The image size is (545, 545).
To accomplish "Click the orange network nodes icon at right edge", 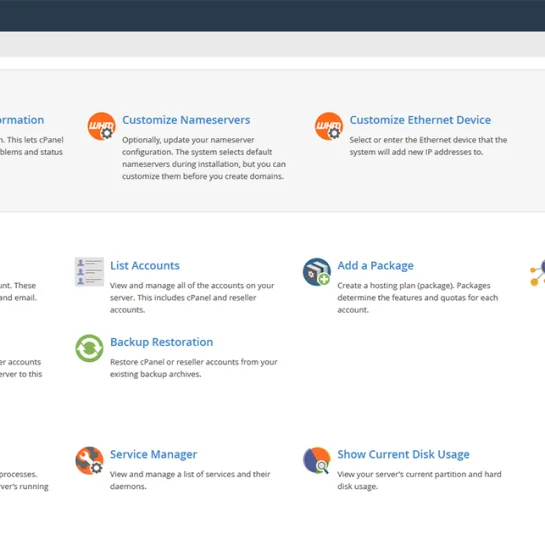I will pos(537,273).
